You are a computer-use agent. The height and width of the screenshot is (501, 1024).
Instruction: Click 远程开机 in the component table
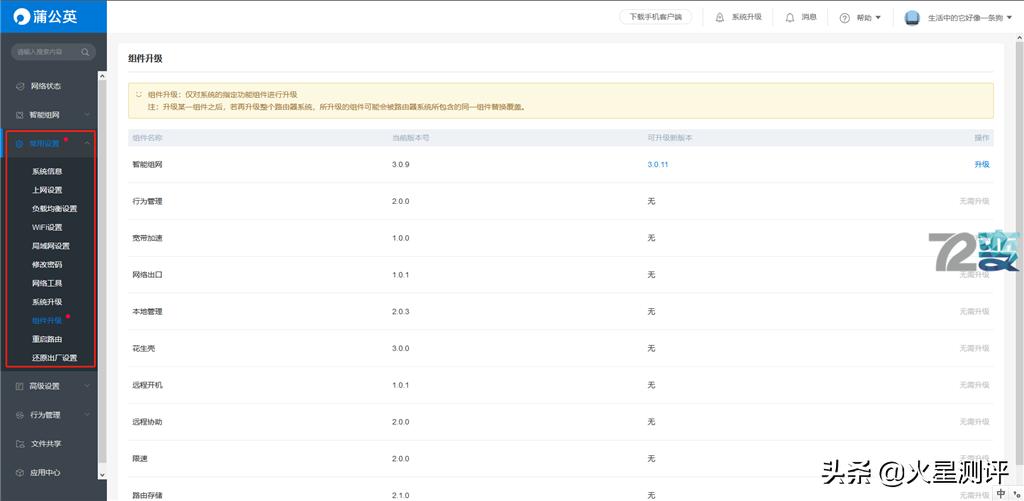(x=148, y=385)
